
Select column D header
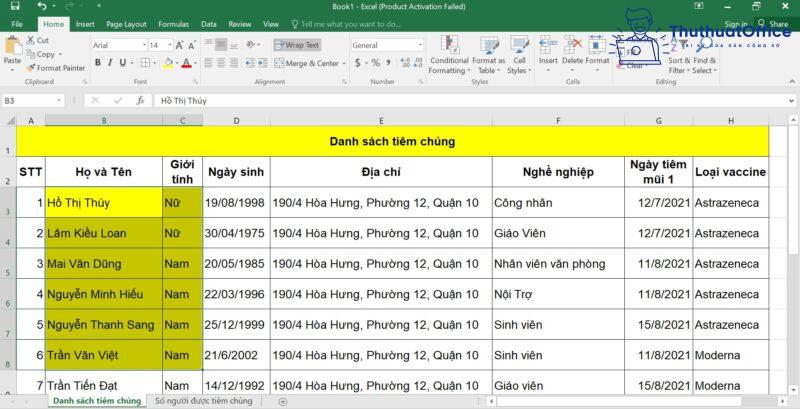point(236,120)
